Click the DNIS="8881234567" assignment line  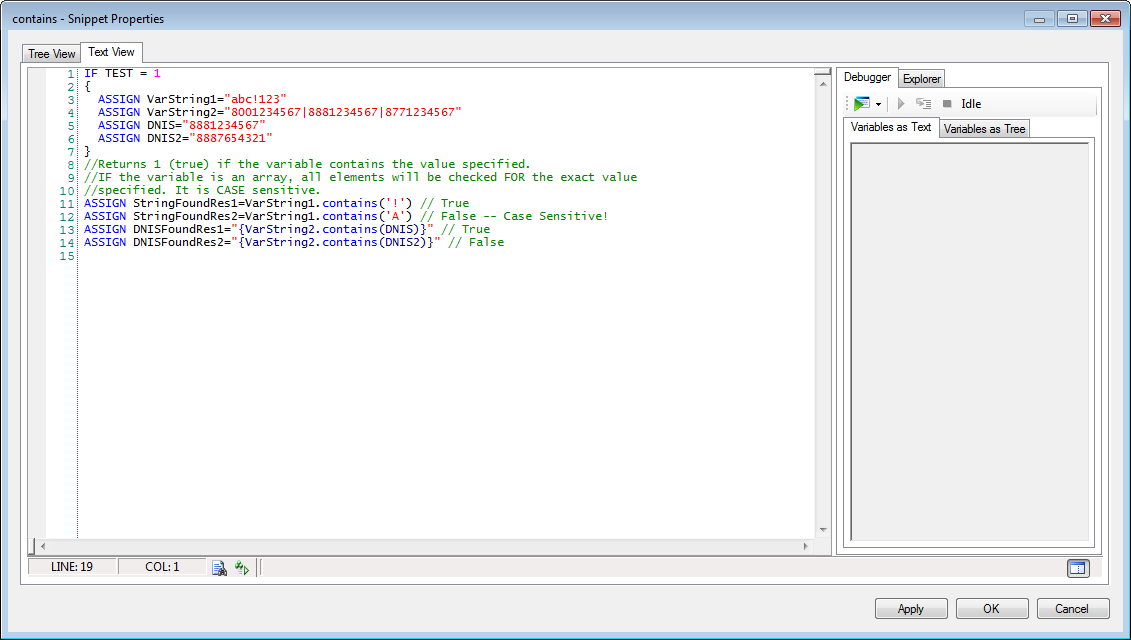pos(182,126)
